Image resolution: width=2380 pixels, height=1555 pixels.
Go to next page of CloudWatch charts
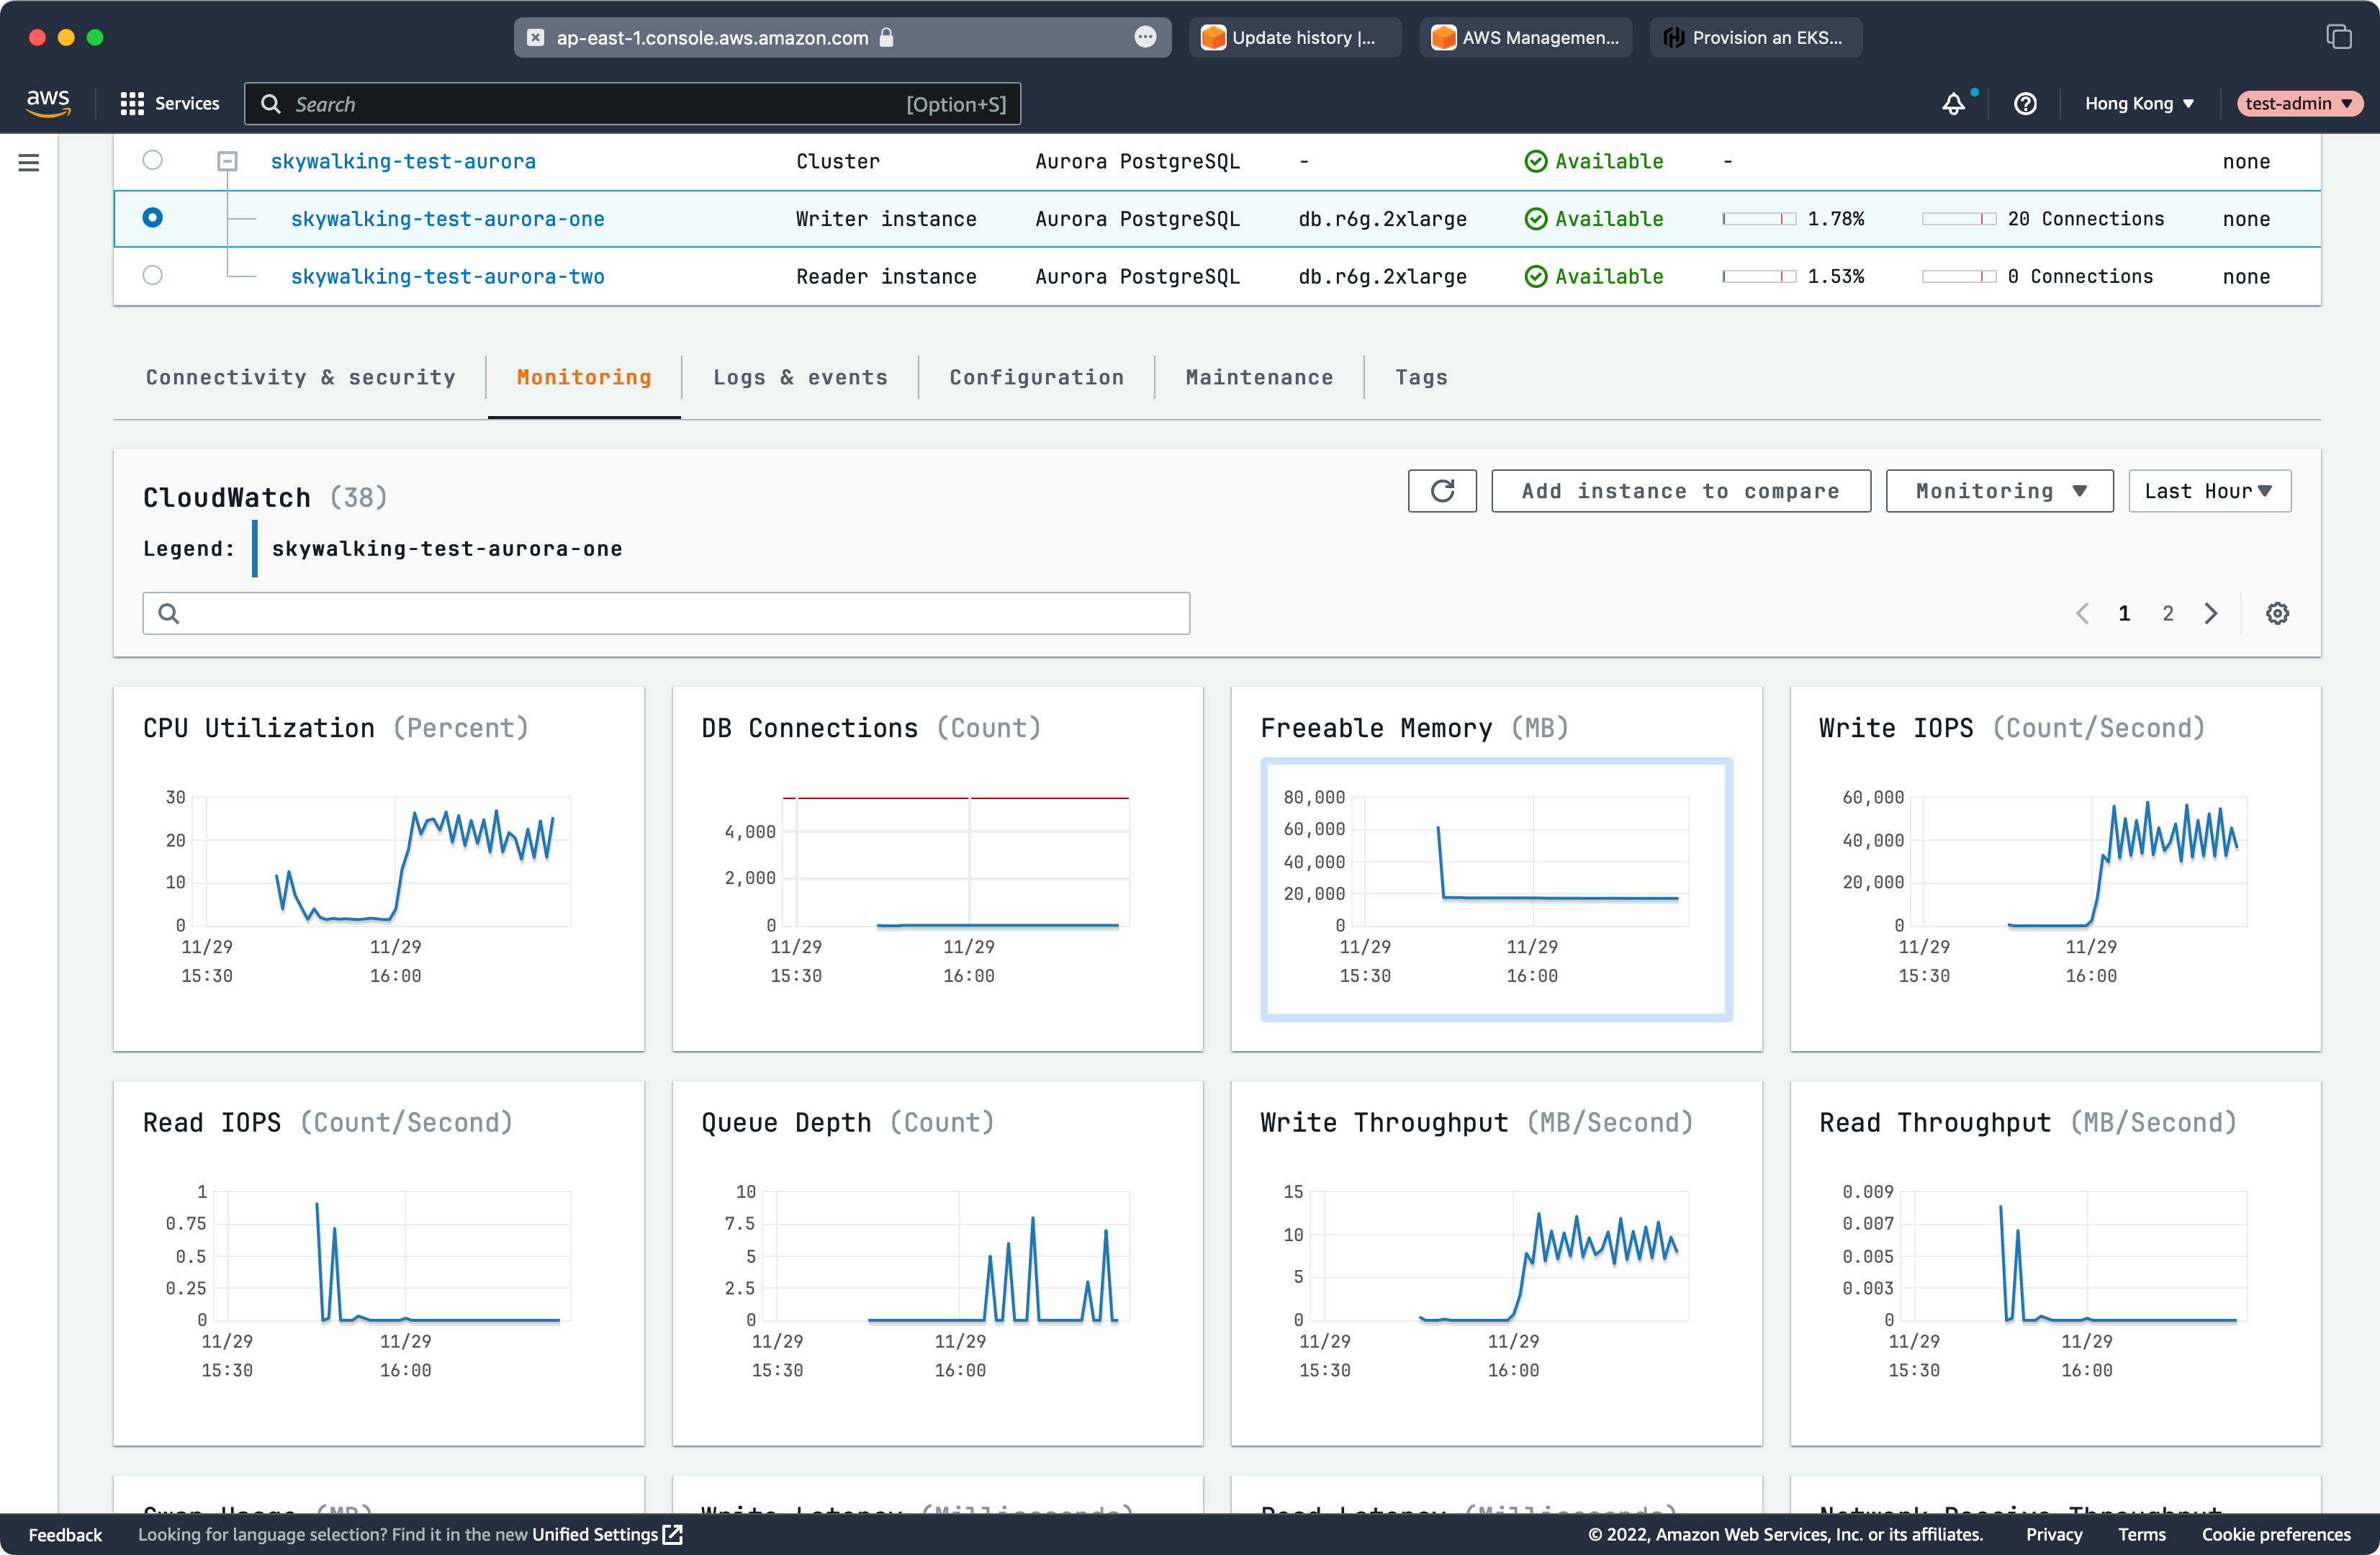point(2211,613)
